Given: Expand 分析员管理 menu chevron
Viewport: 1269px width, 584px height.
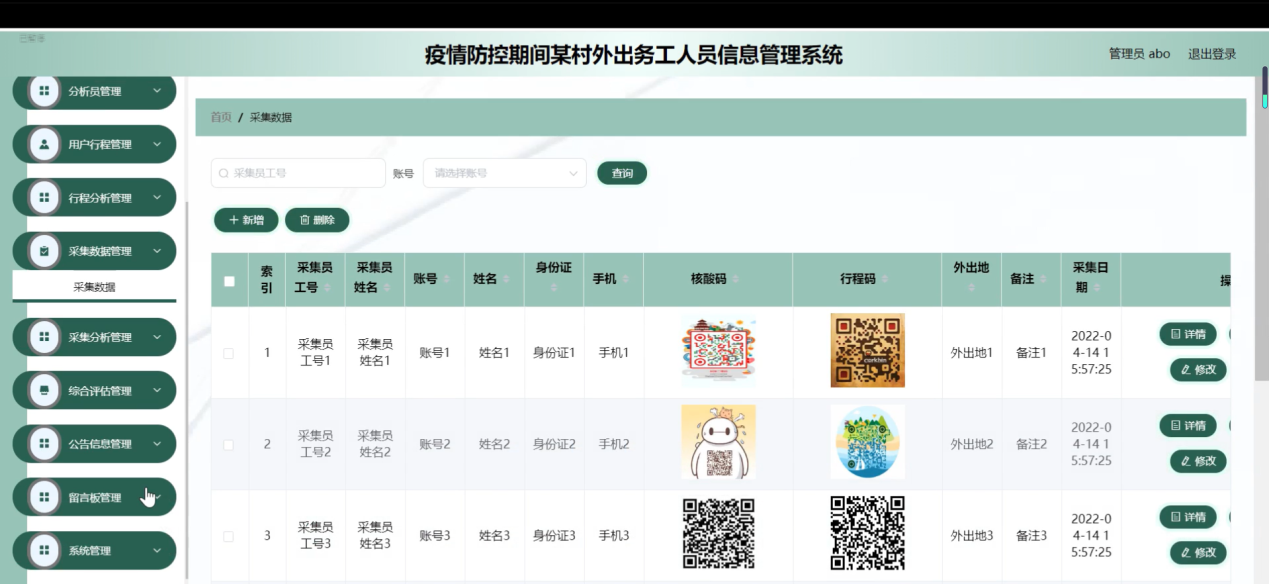Looking at the screenshot, I should (x=157, y=91).
